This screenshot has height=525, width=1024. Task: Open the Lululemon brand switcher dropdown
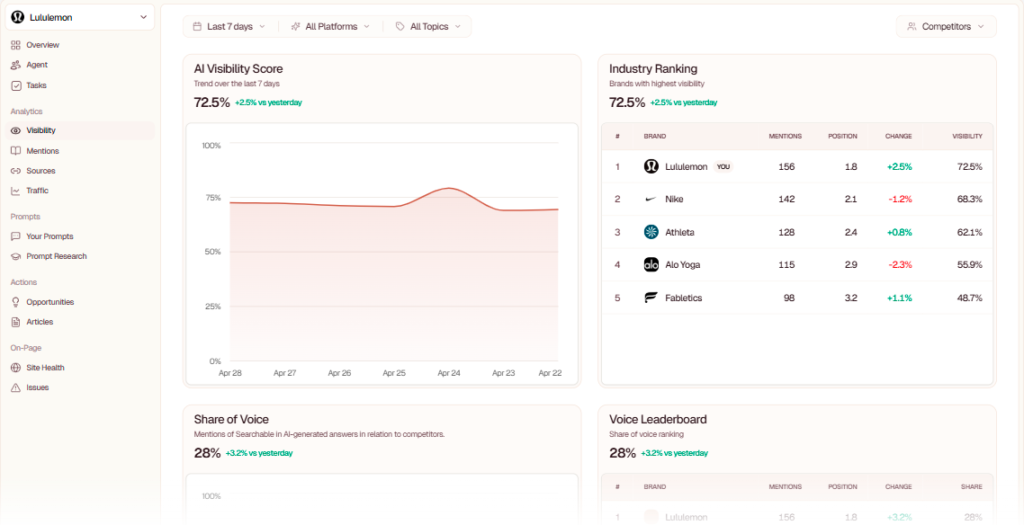click(80, 18)
